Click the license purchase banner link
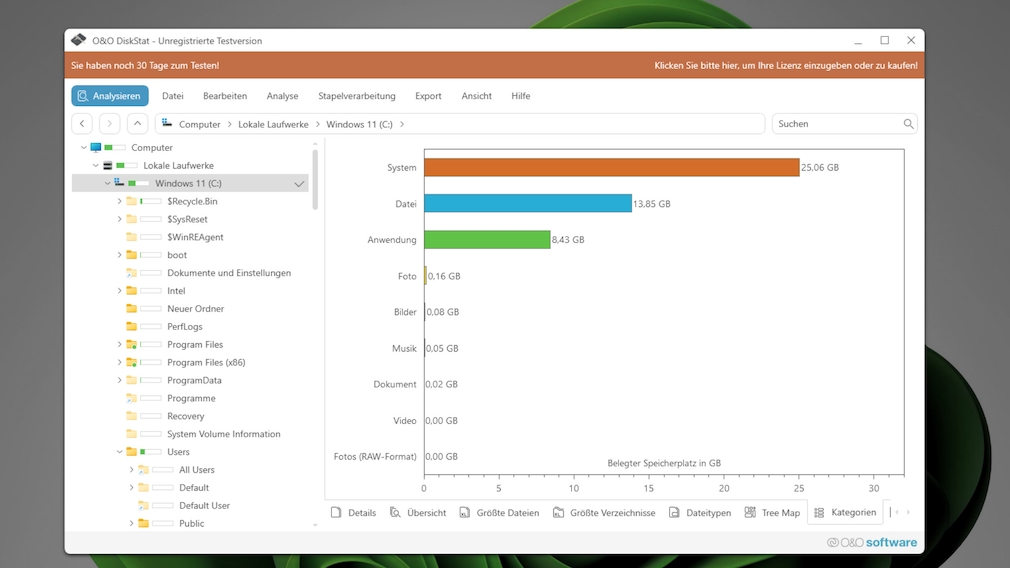1010x568 pixels. (x=785, y=66)
